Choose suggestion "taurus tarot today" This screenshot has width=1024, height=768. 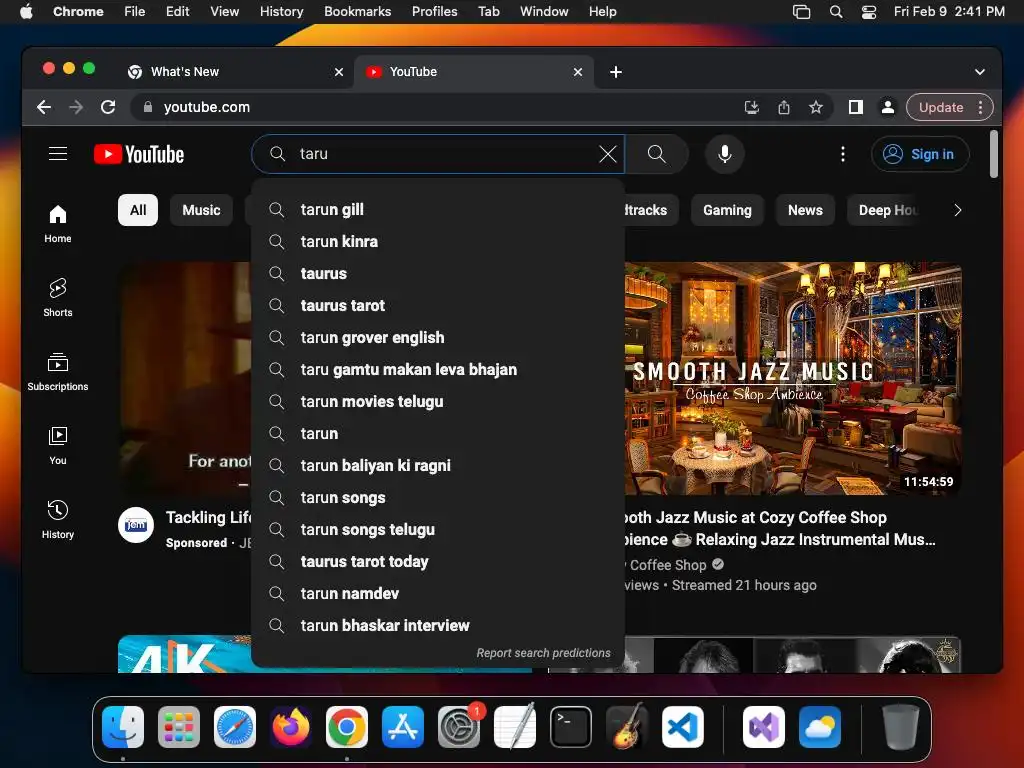pos(438,562)
